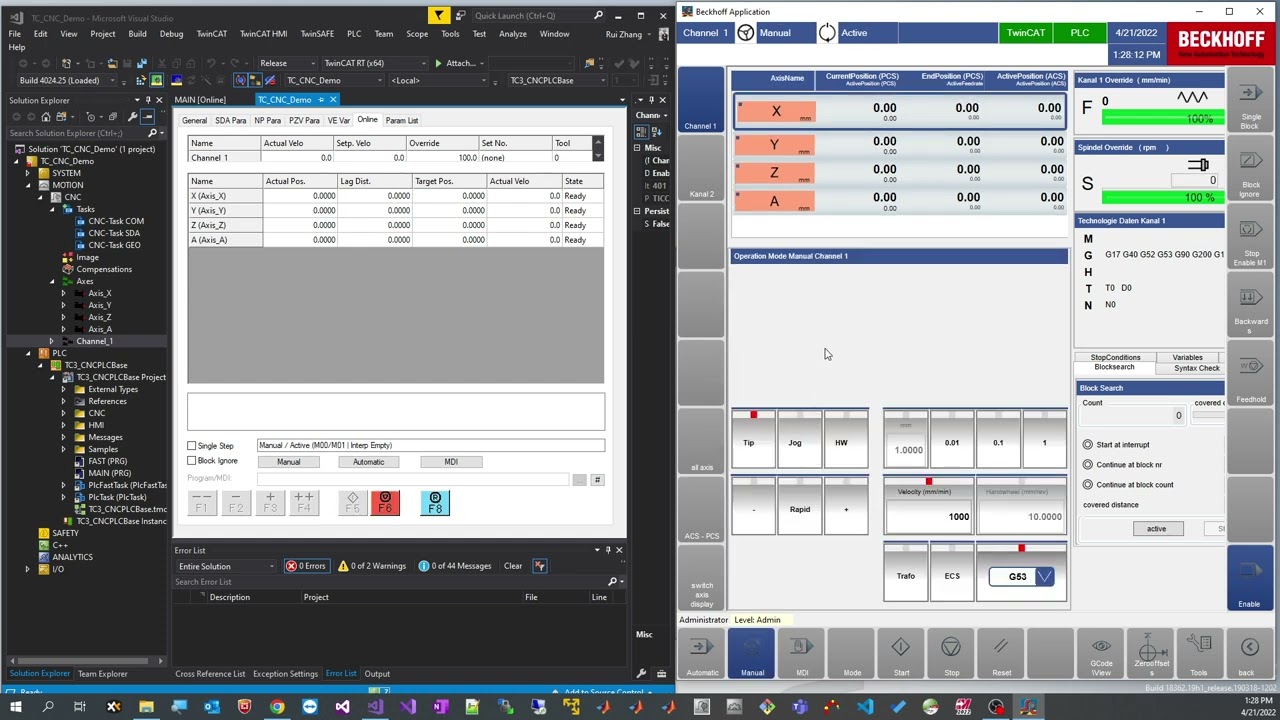Adjust the feed override F green bar
Viewport: 1280px width, 720px height.
tap(1164, 118)
